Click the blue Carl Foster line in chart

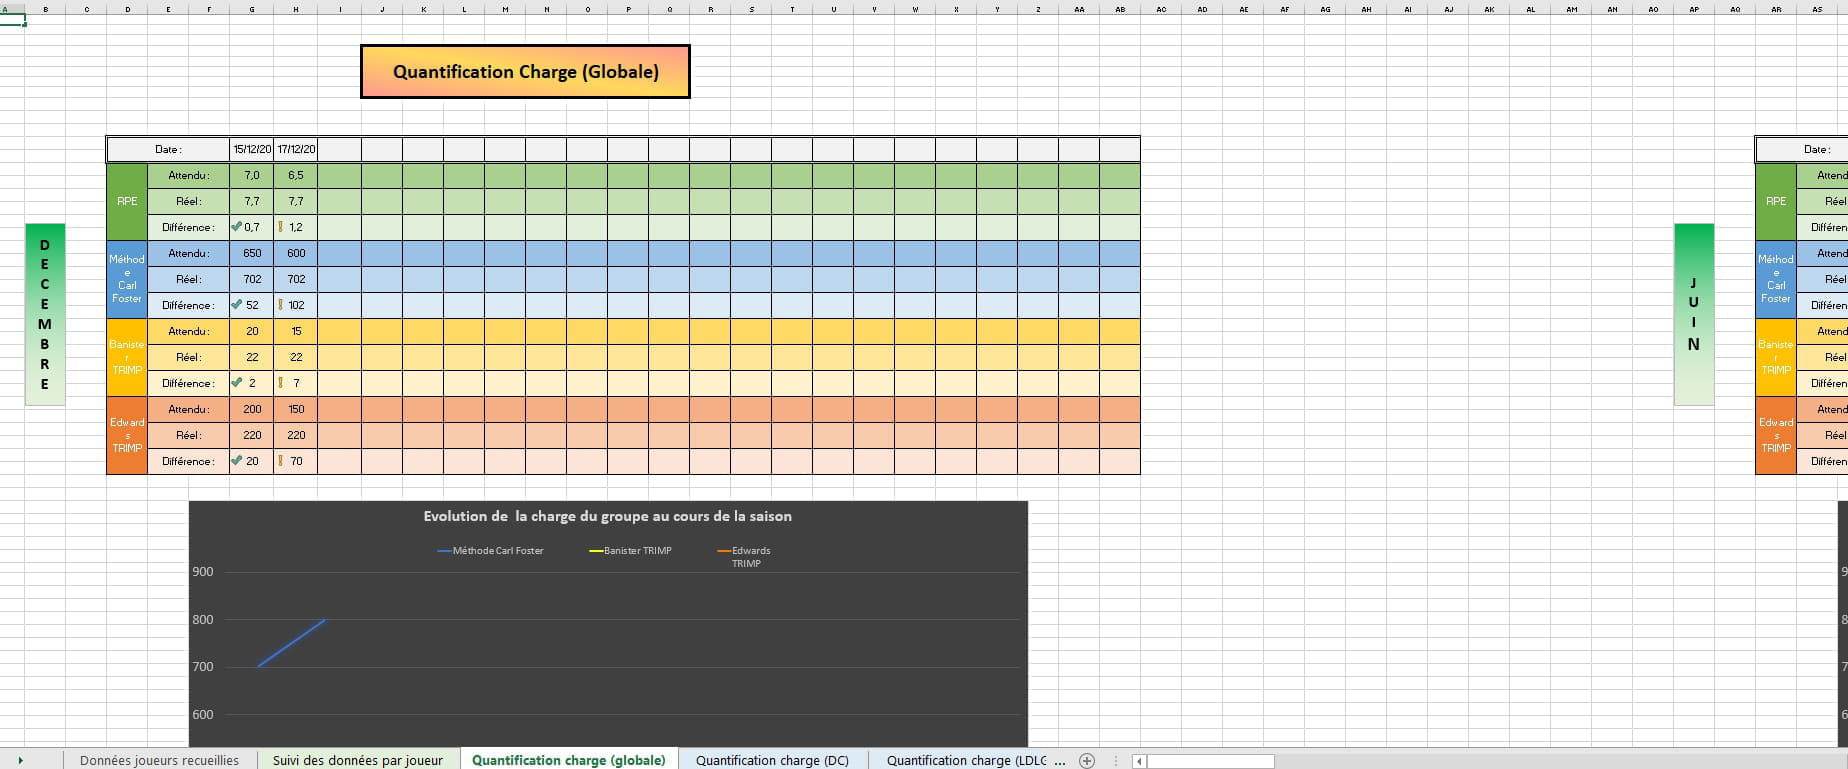[x=292, y=643]
